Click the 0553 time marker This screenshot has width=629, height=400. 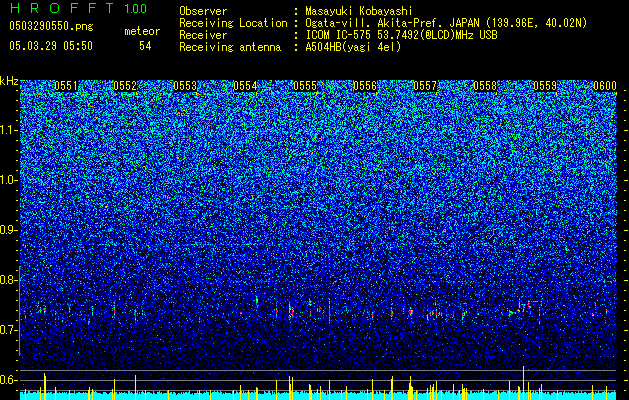click(x=185, y=86)
